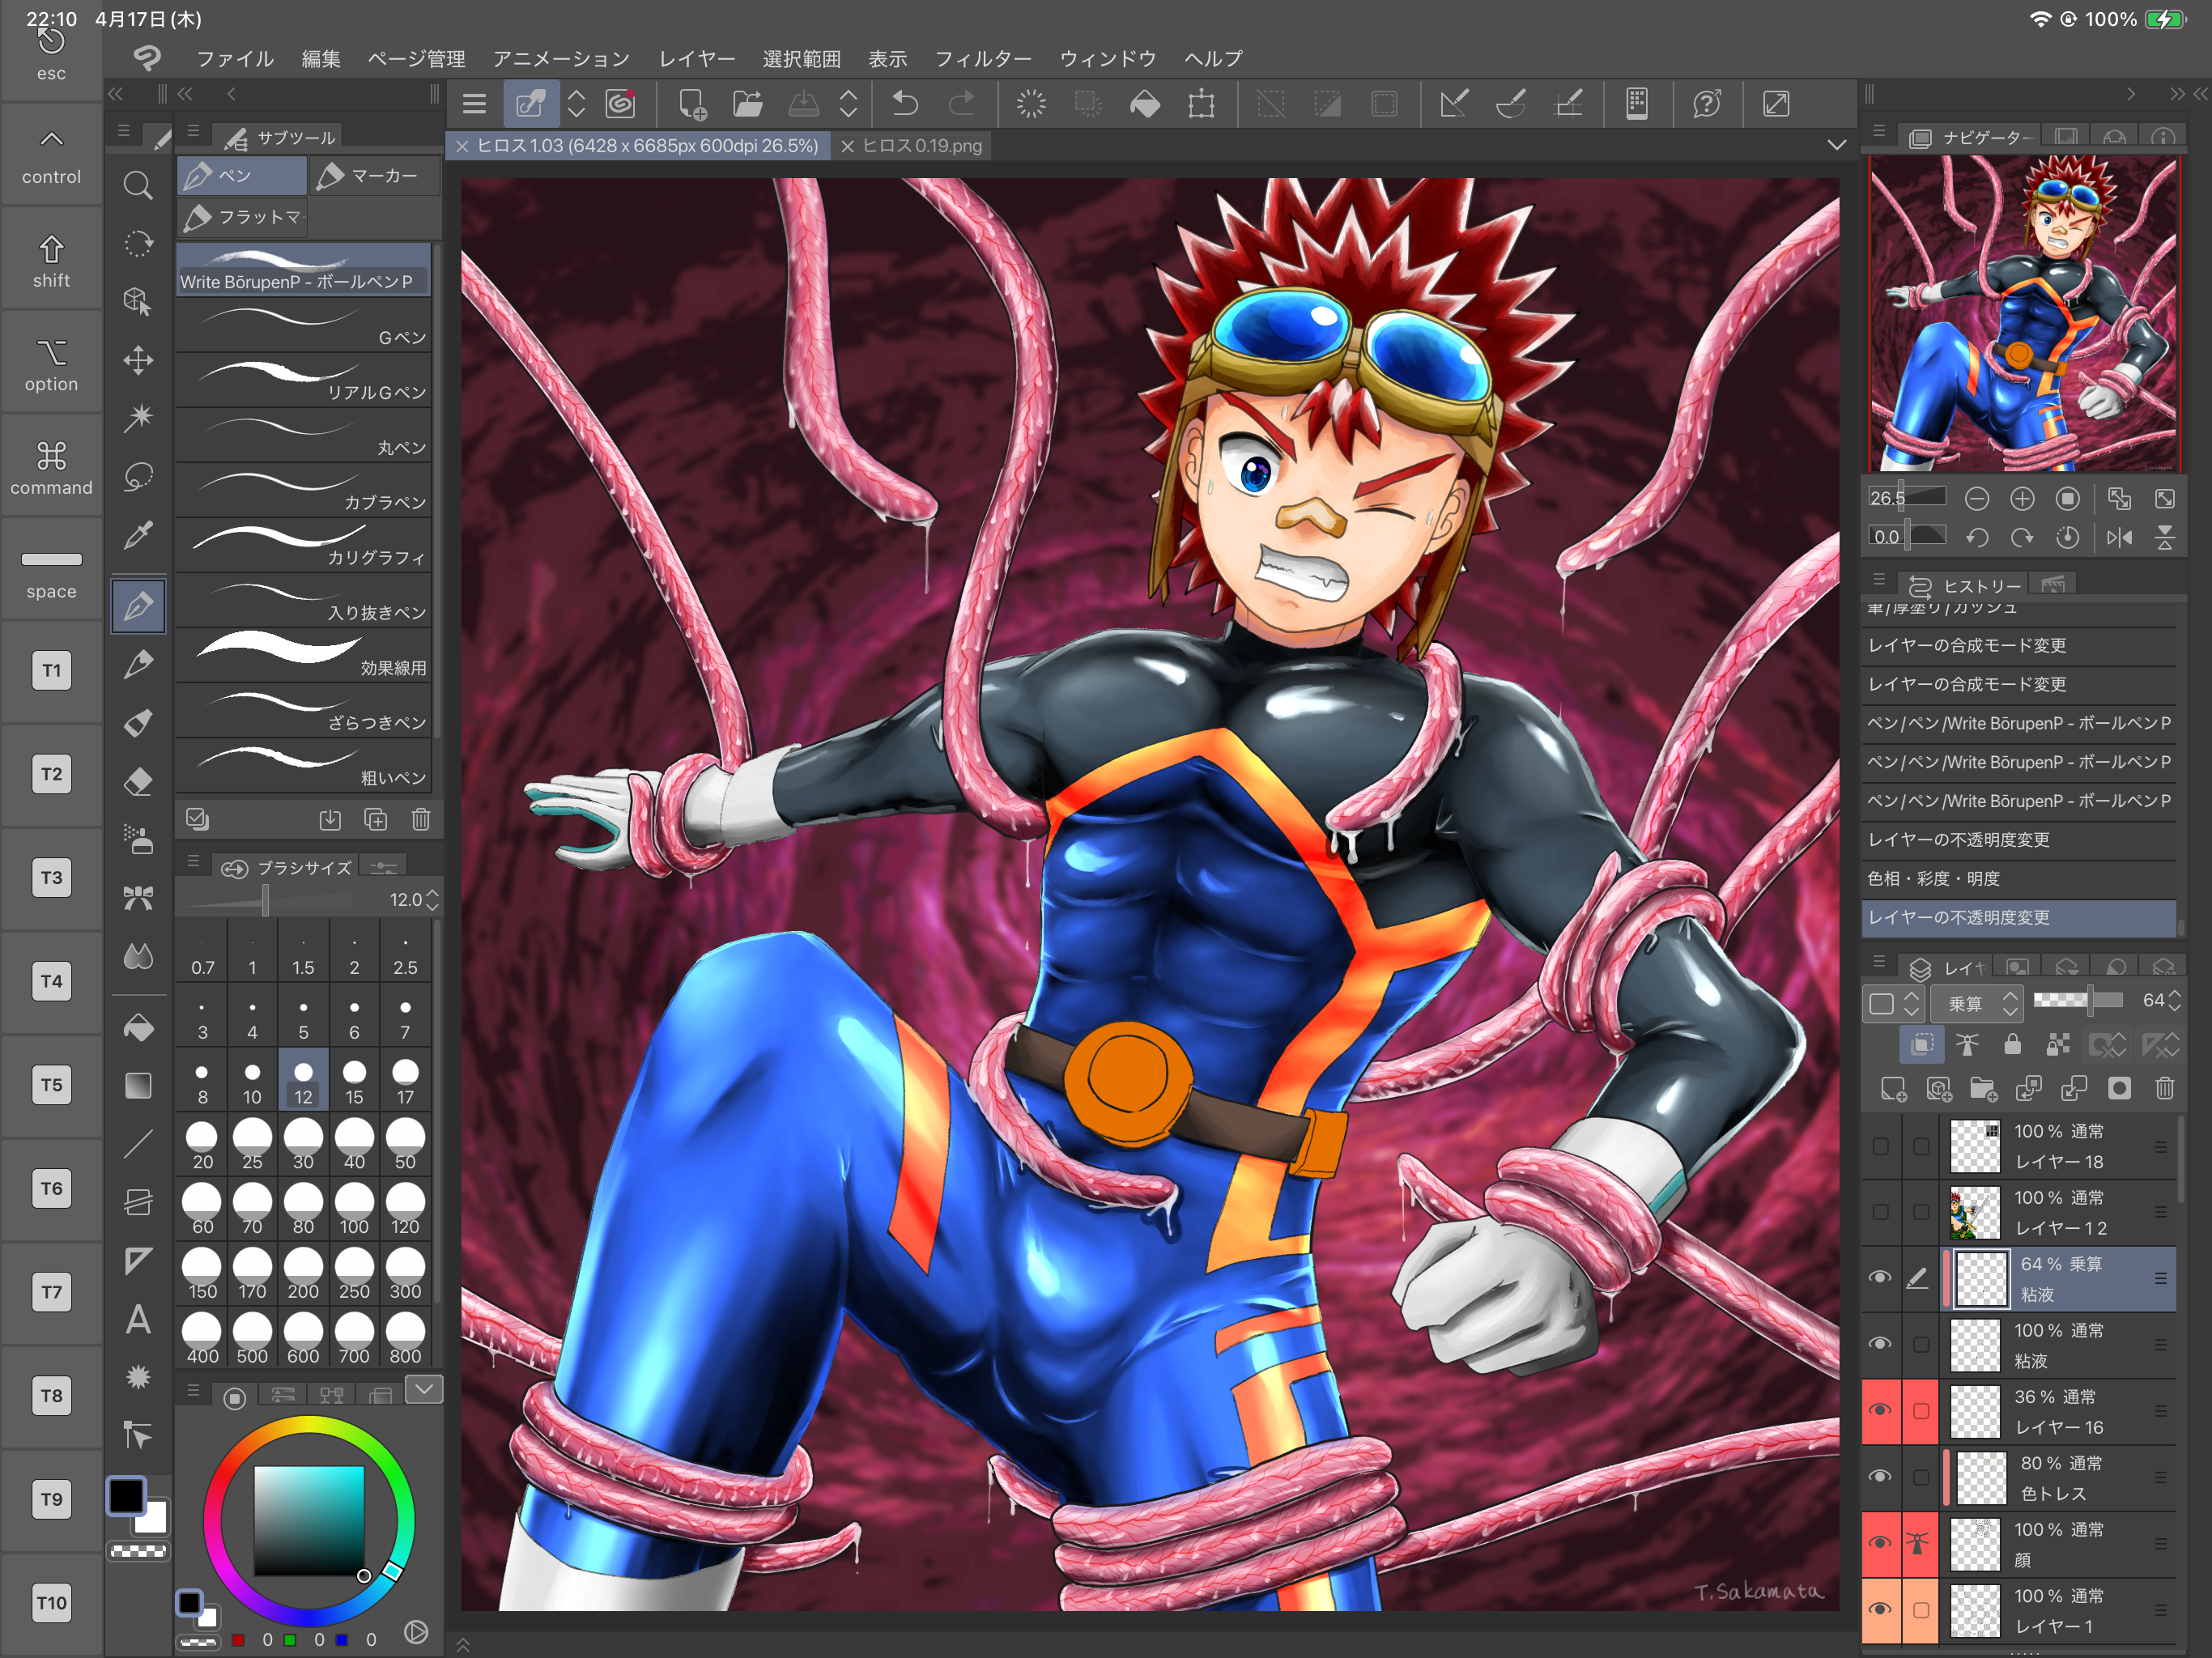
Task: Expand document tab list chevron
Action: [x=1837, y=145]
